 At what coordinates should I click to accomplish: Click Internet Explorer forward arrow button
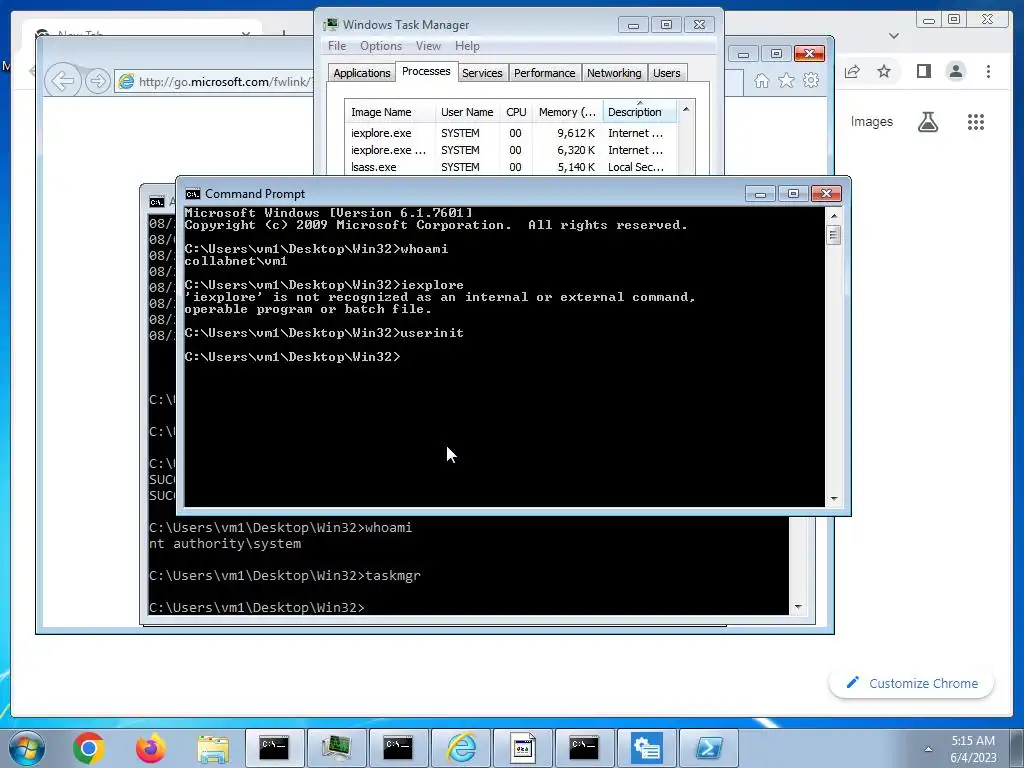(x=97, y=81)
